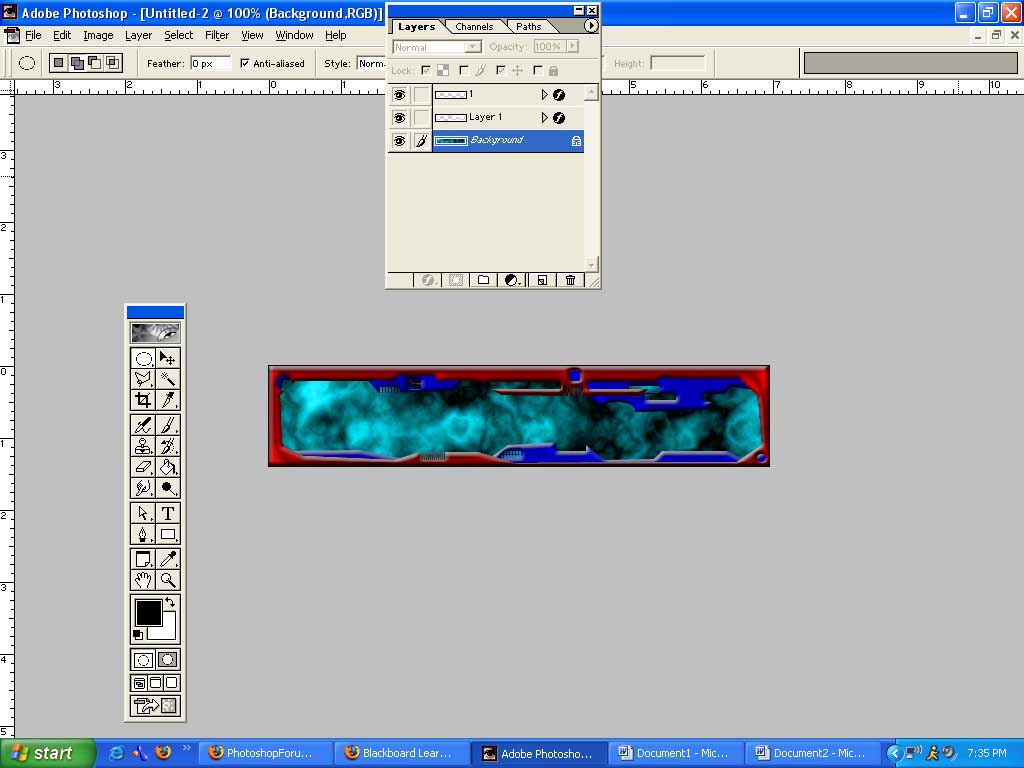
Task: Uncheck the Anti-aliased checkbox
Action: coord(245,63)
